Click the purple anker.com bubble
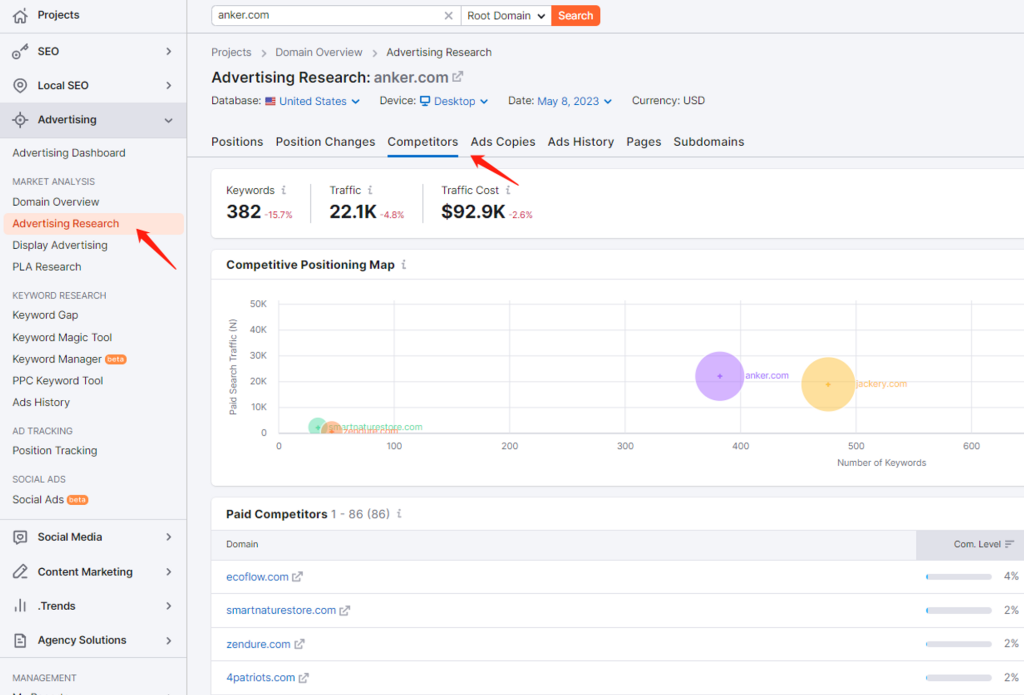Viewport: 1024px width, 695px height. coord(720,376)
